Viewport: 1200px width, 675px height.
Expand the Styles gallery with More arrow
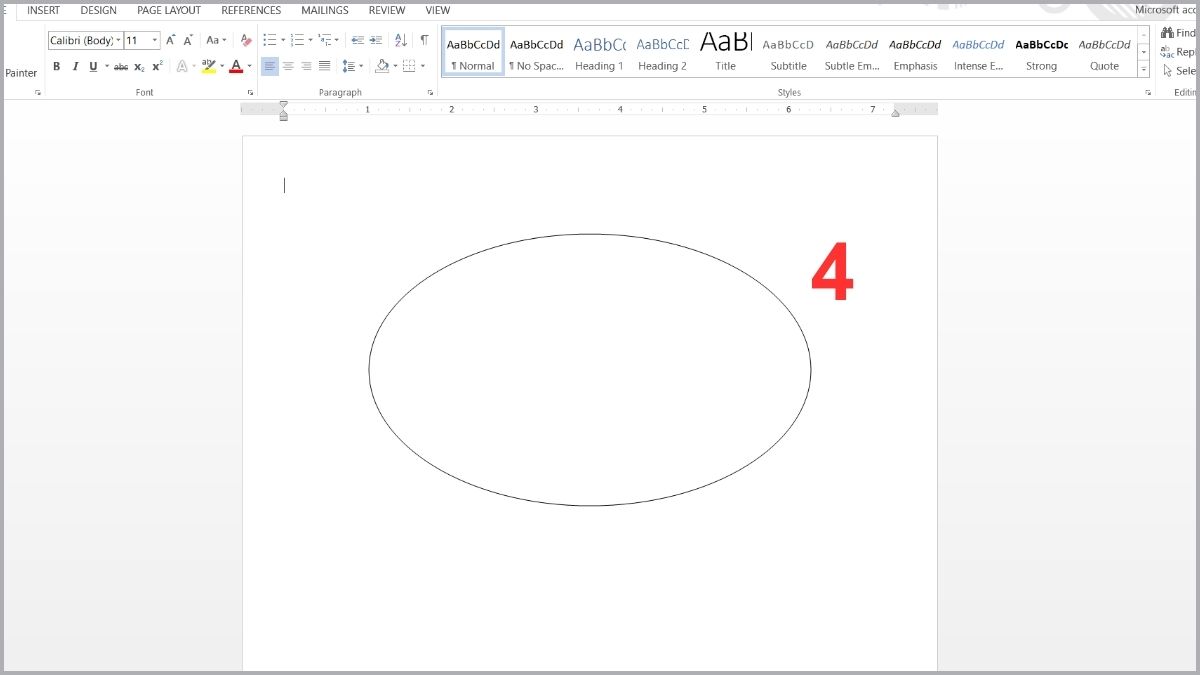(x=1144, y=69)
